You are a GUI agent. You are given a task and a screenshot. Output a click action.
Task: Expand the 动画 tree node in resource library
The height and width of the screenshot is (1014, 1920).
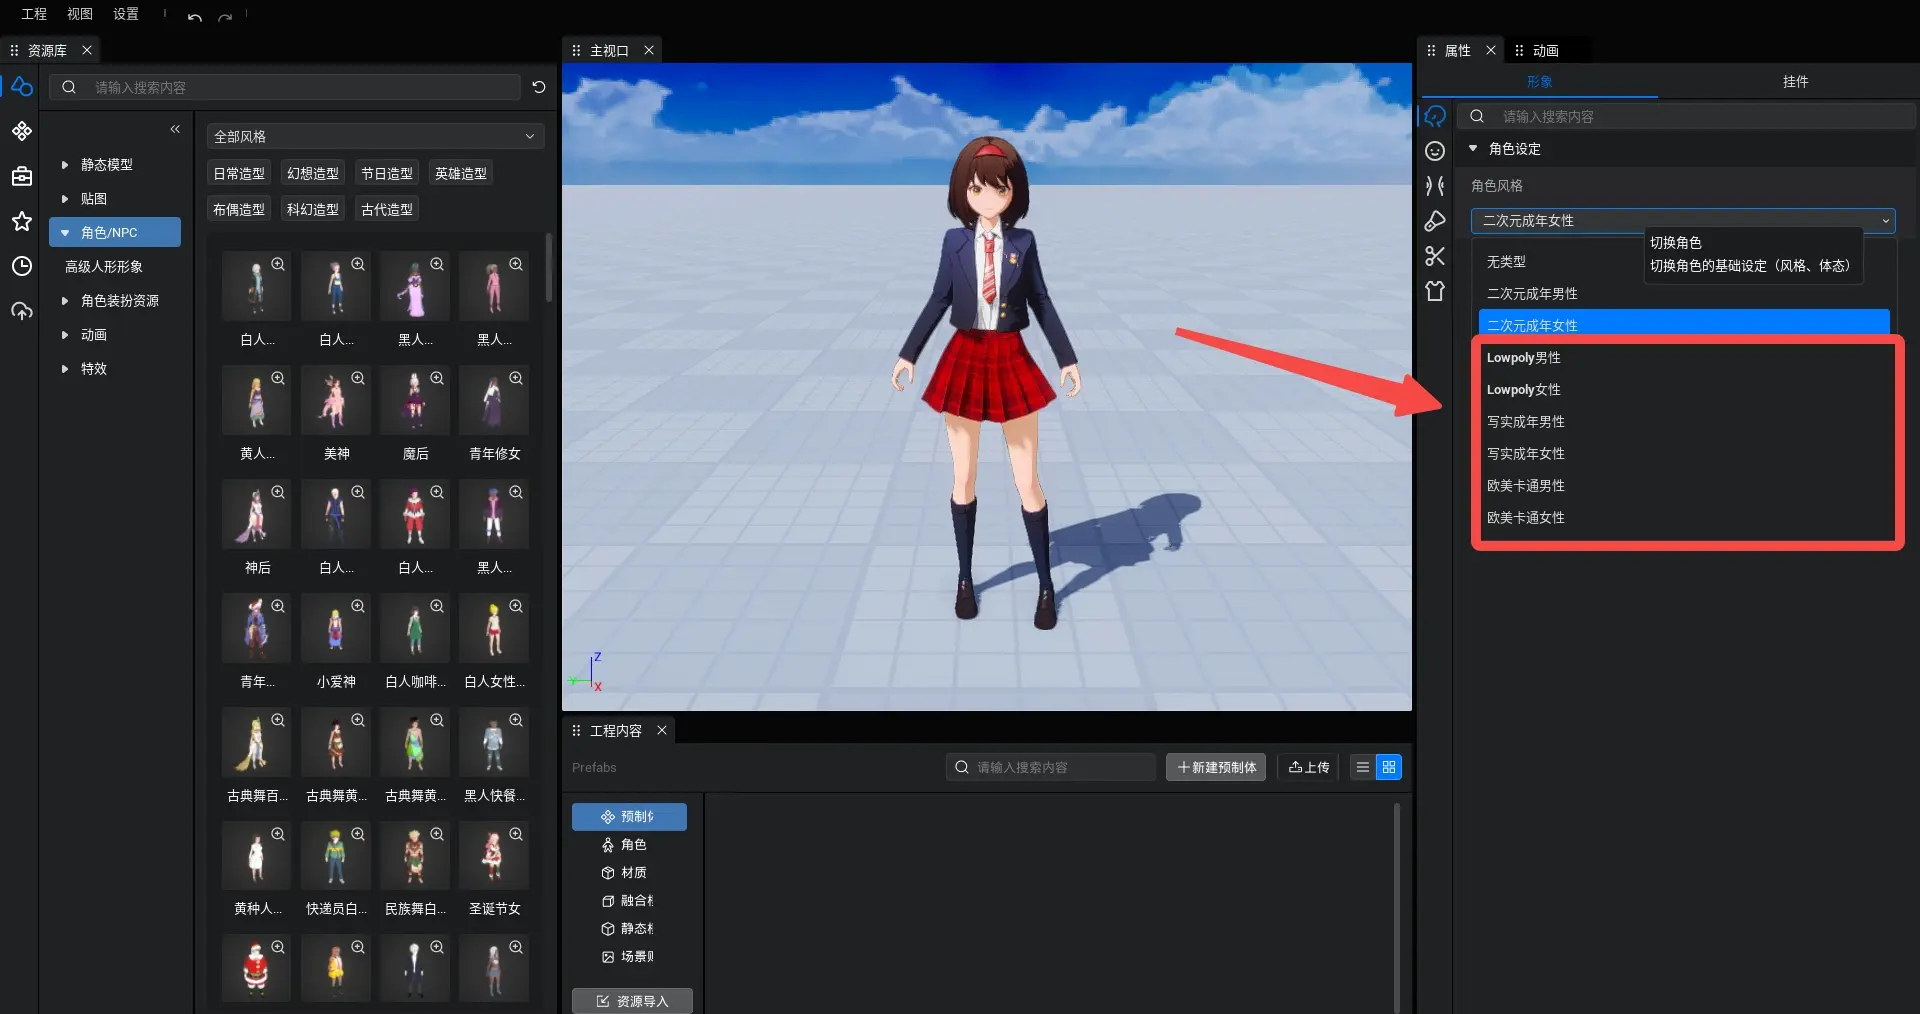pos(65,335)
